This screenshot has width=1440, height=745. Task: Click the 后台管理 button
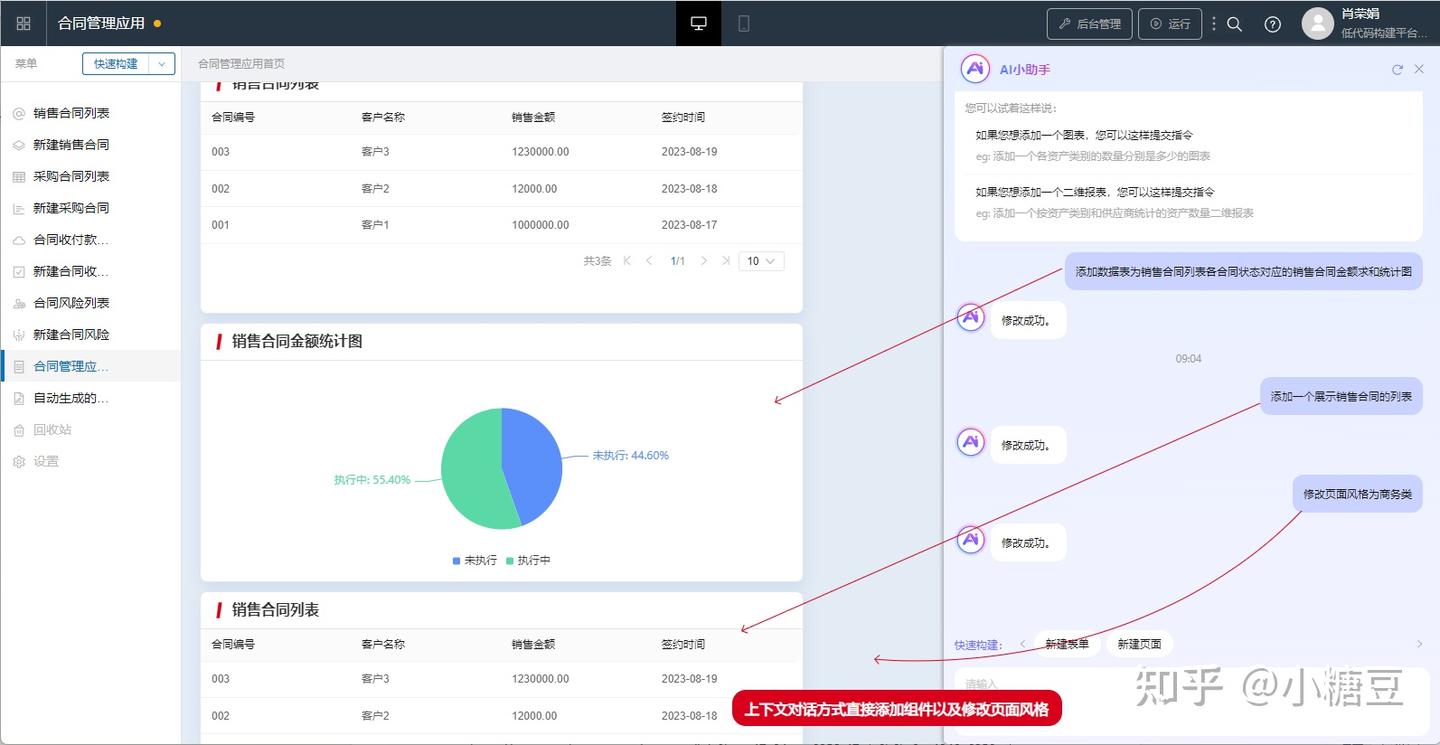(1089, 23)
